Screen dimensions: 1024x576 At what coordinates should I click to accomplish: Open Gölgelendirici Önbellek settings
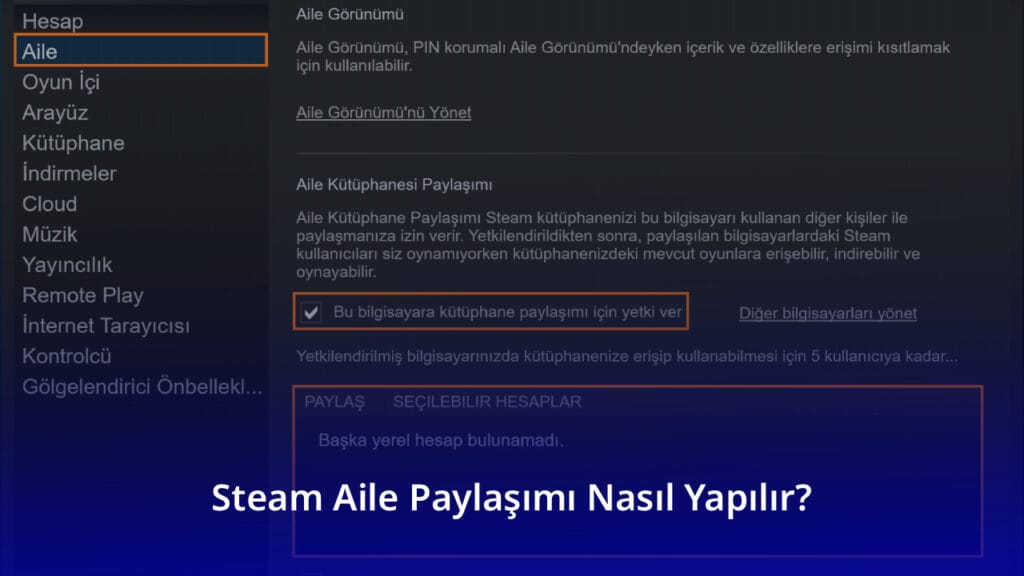pyautogui.click(x=142, y=387)
